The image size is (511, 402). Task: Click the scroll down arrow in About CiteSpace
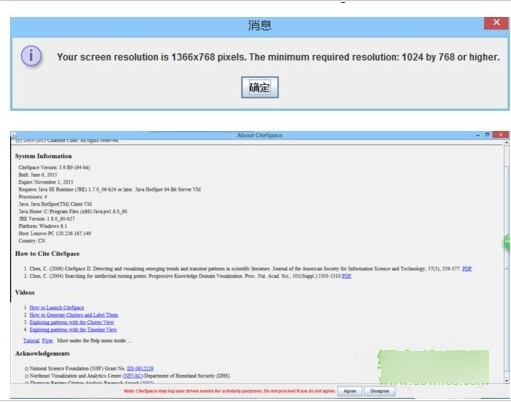coord(506,380)
